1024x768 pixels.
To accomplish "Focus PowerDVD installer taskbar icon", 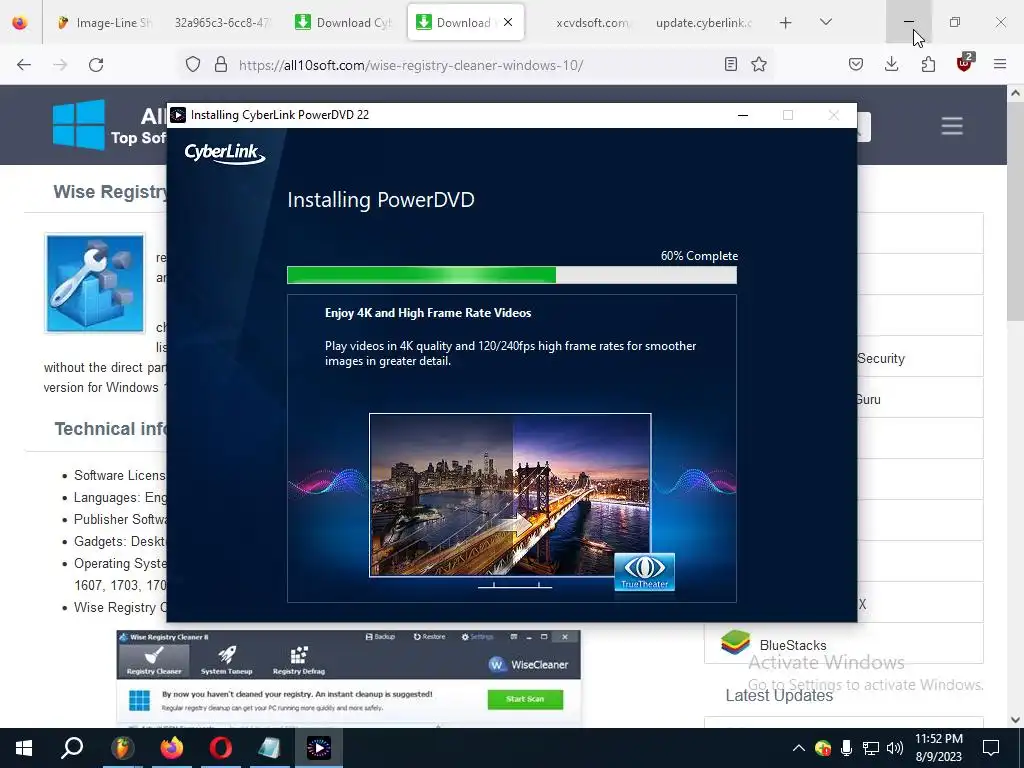I will [x=319, y=748].
